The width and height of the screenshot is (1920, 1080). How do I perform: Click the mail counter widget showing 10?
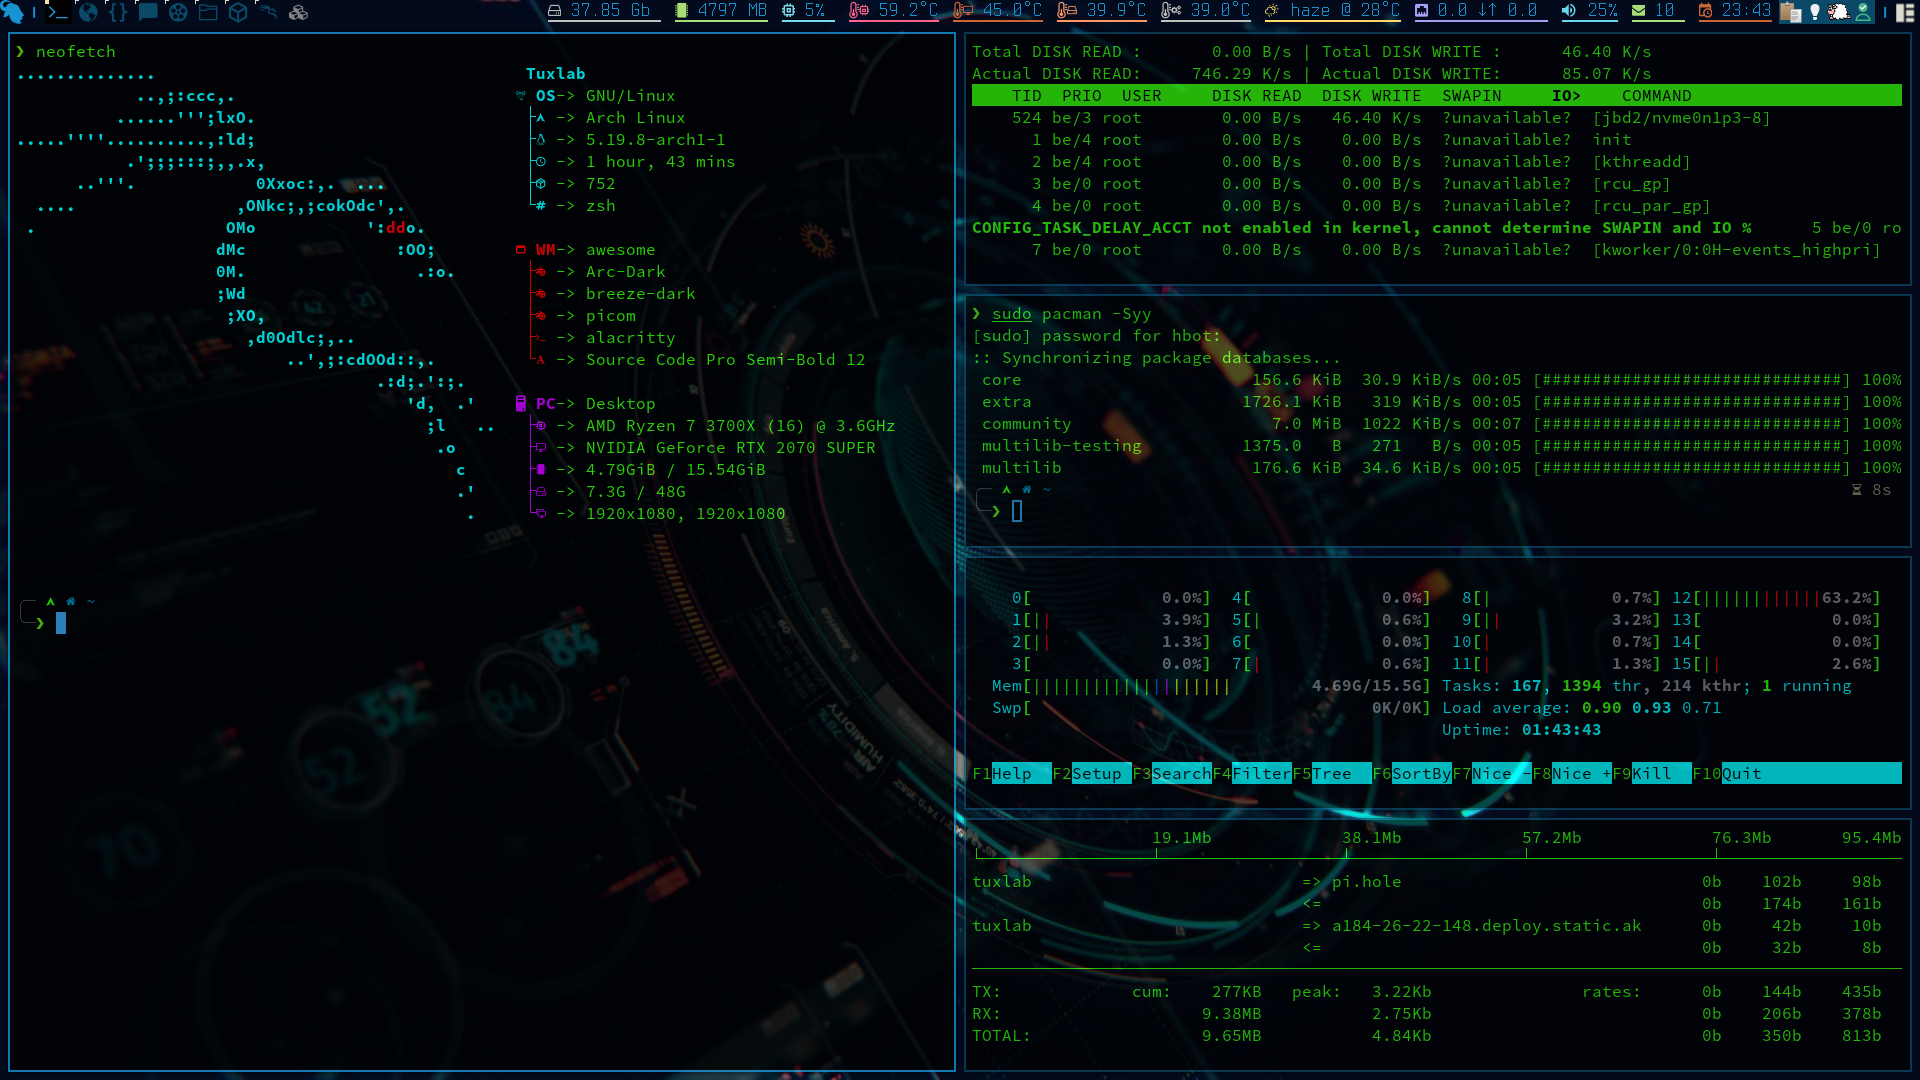tap(1654, 11)
